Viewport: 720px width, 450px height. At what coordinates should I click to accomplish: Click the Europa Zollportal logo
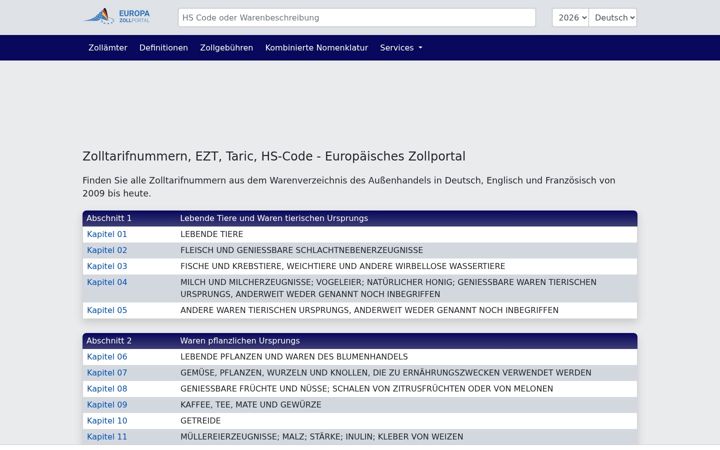click(x=117, y=17)
